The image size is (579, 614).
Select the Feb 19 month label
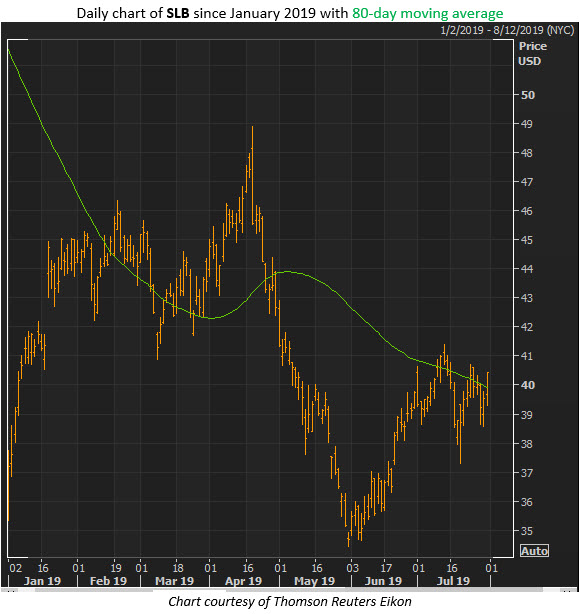click(x=108, y=581)
